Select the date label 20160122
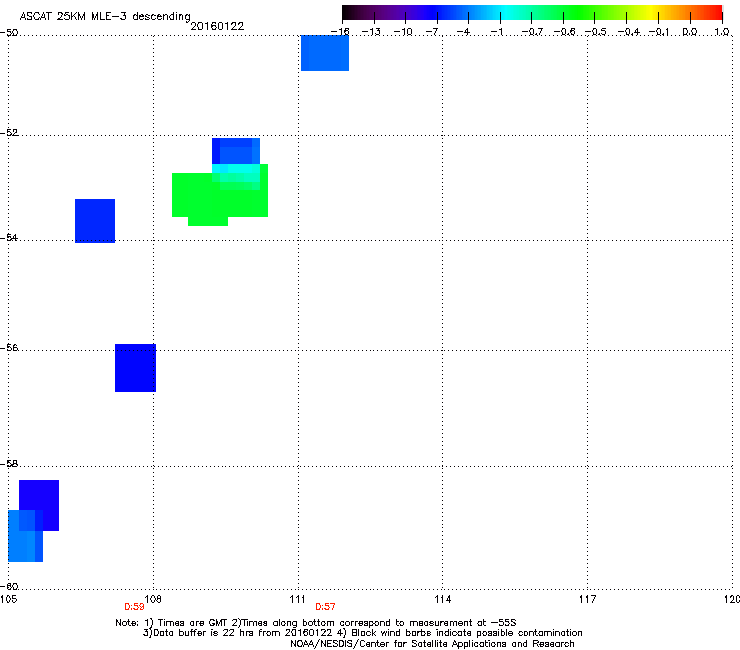 217,26
